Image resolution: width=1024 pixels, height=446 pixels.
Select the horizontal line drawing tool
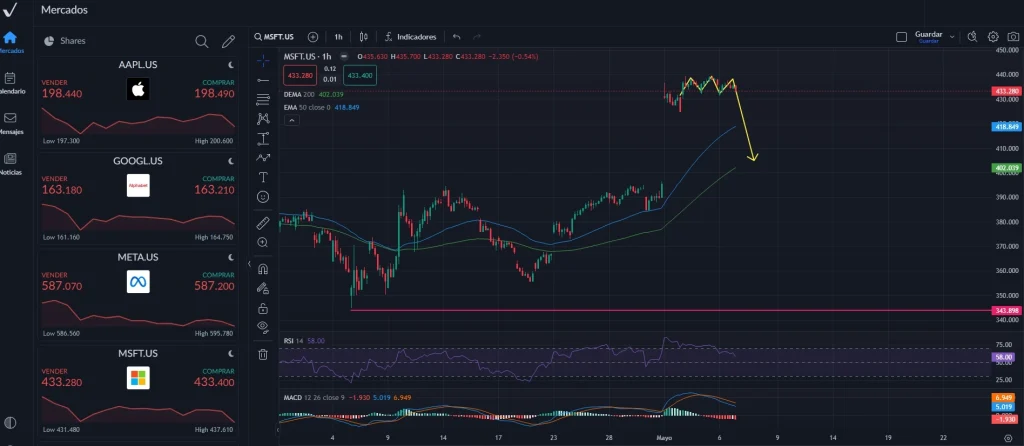(x=263, y=80)
